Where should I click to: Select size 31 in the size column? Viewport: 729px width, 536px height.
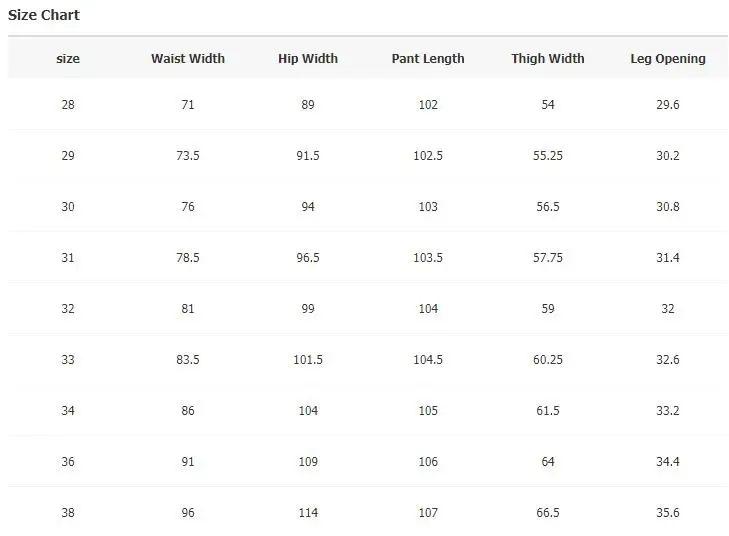click(68, 258)
